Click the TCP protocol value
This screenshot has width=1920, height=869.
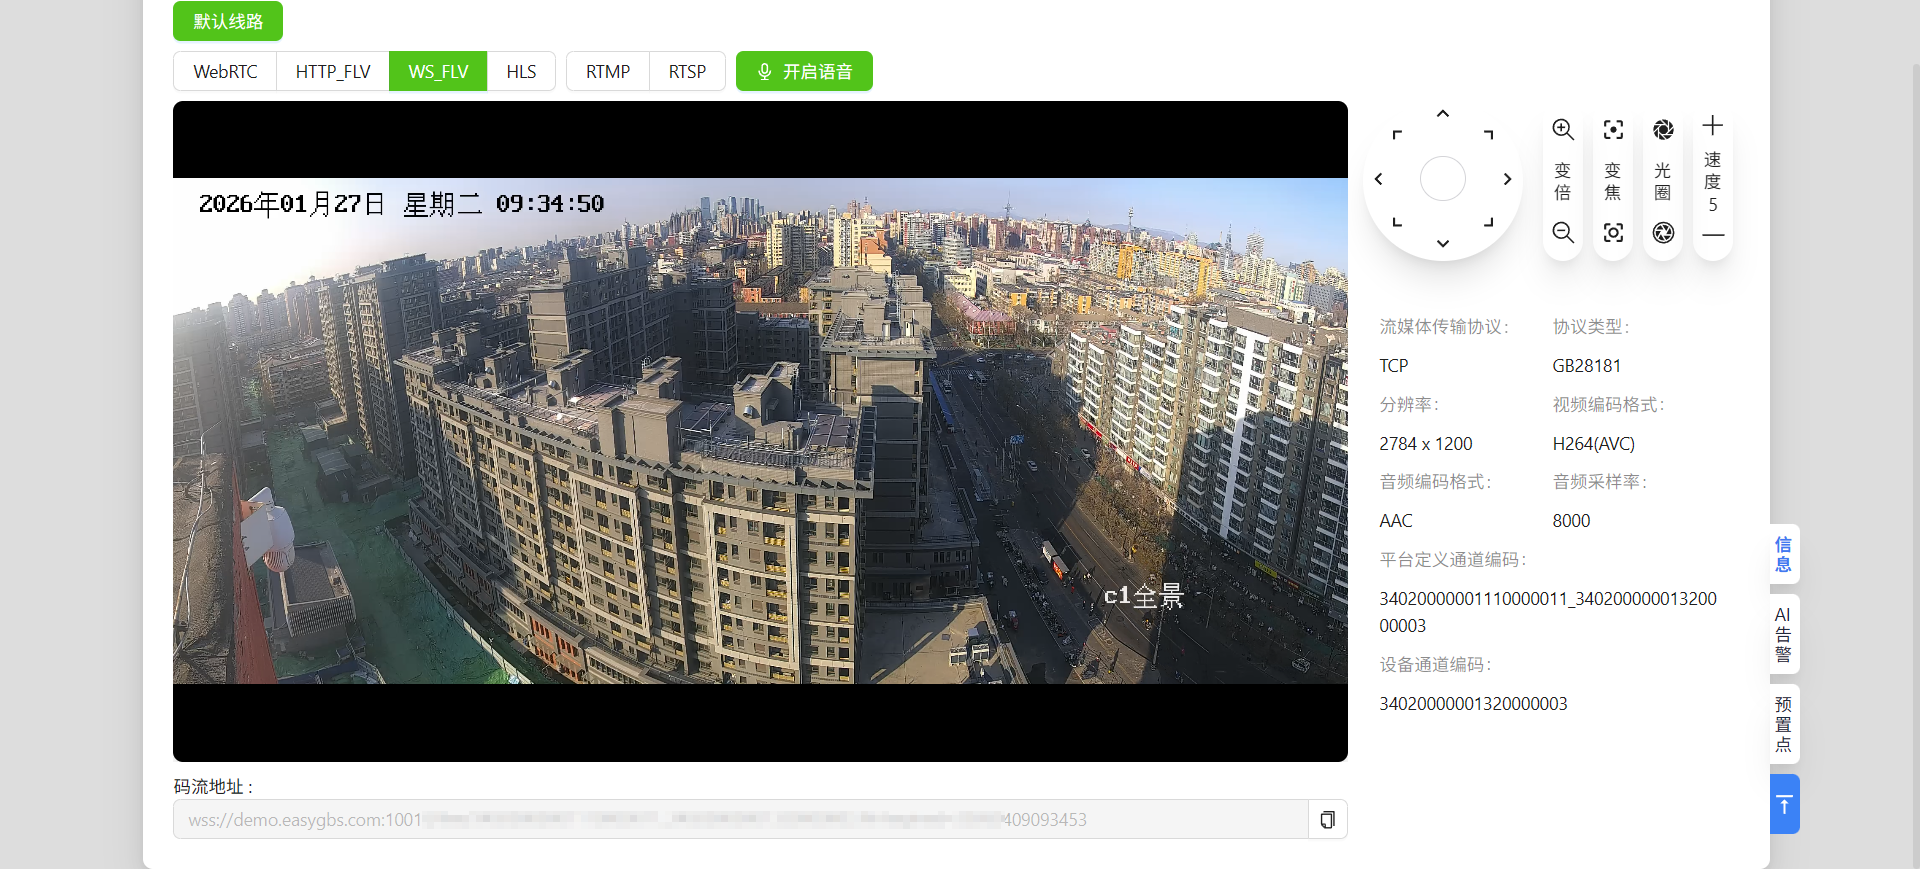point(1394,366)
